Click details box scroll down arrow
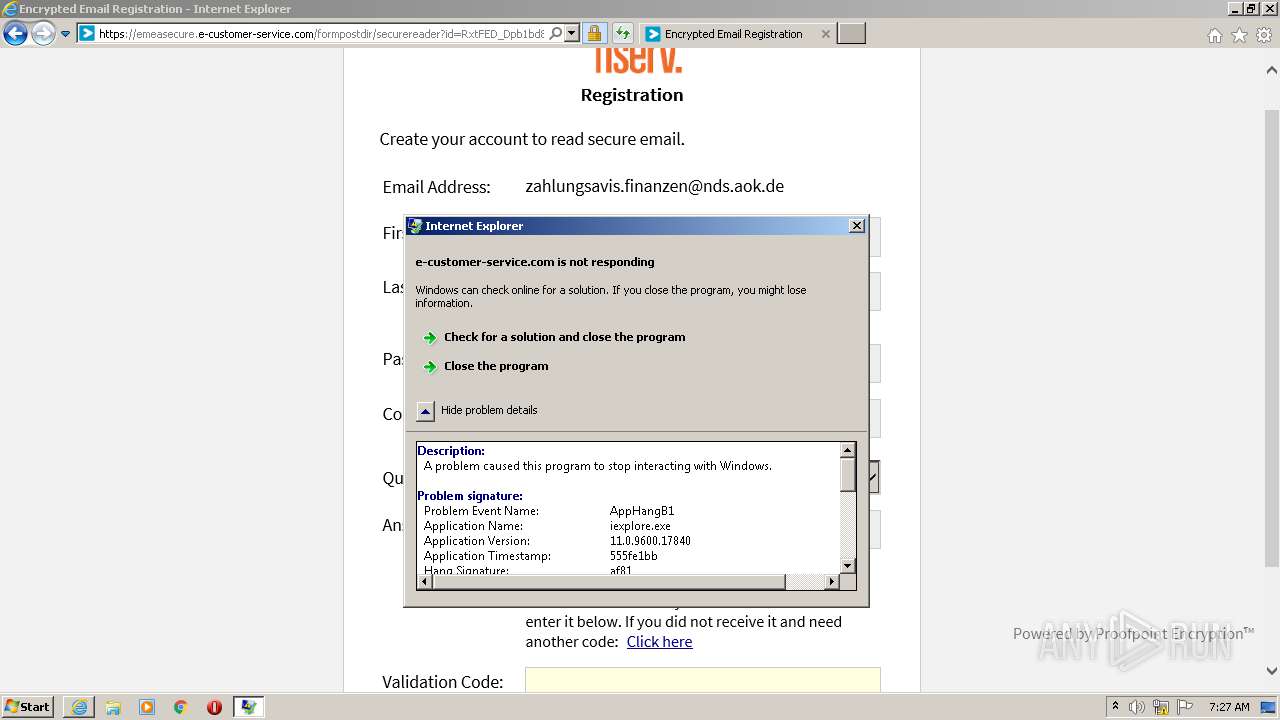Screen dimensions: 1280x720 click(848, 566)
